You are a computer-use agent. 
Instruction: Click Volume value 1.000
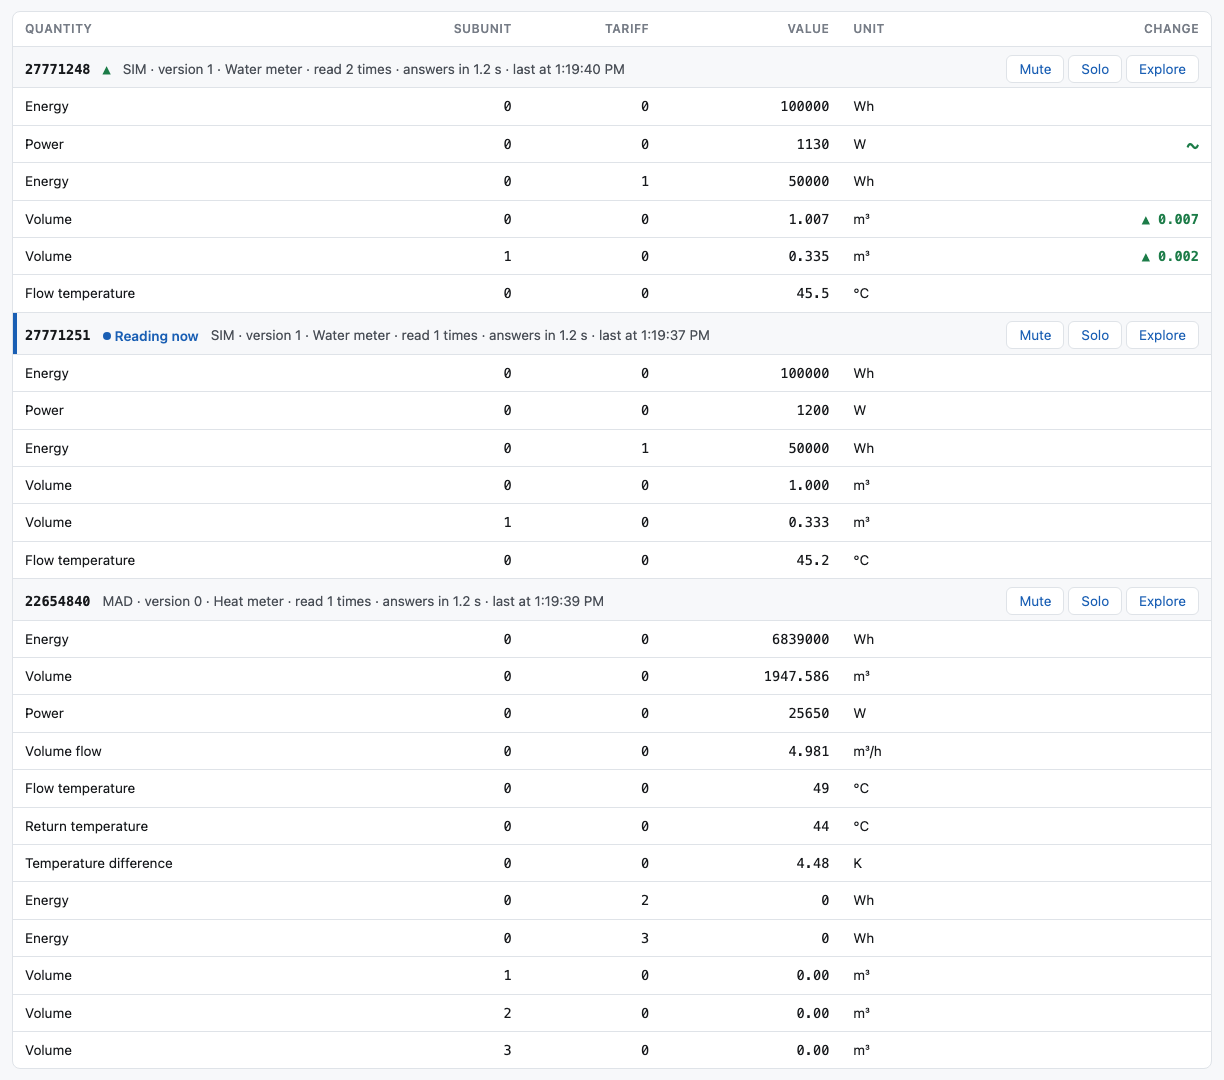tap(809, 485)
